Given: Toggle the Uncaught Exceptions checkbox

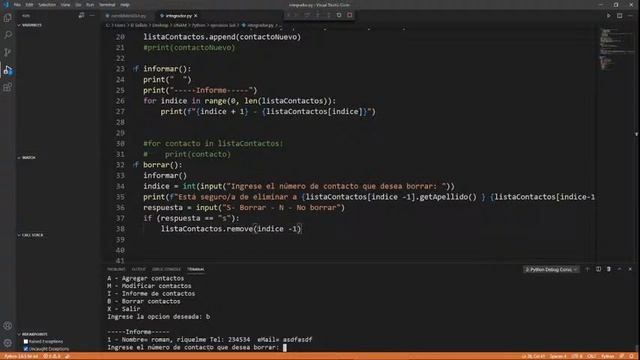Looking at the screenshot, I should coord(26,349).
